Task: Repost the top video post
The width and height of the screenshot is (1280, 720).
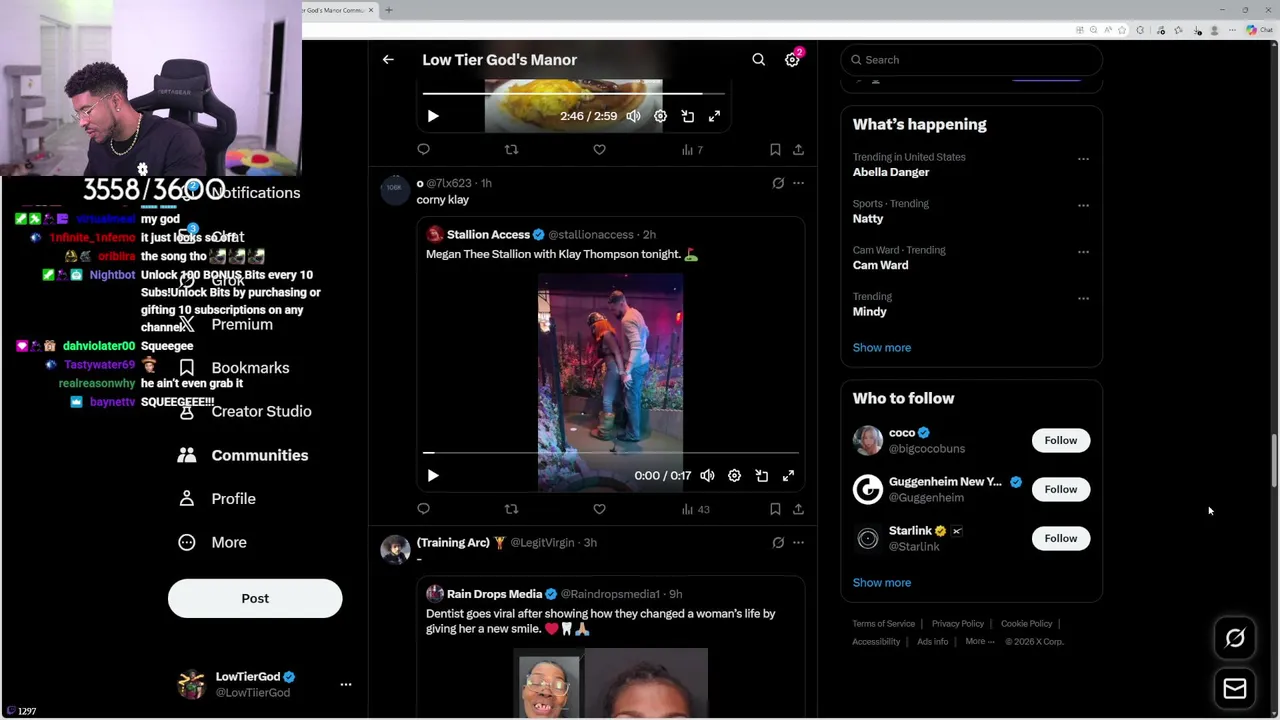Action: point(512,149)
